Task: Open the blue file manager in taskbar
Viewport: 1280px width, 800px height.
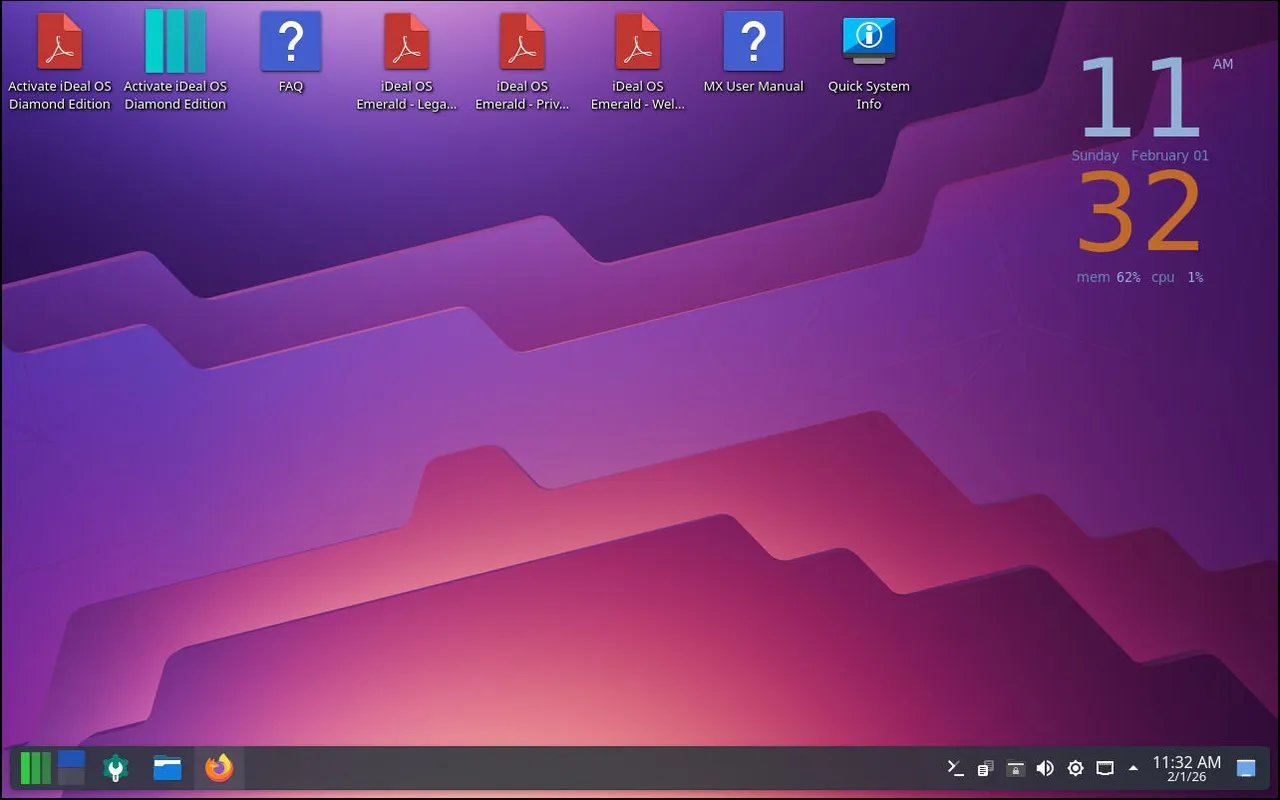Action: tap(167, 768)
